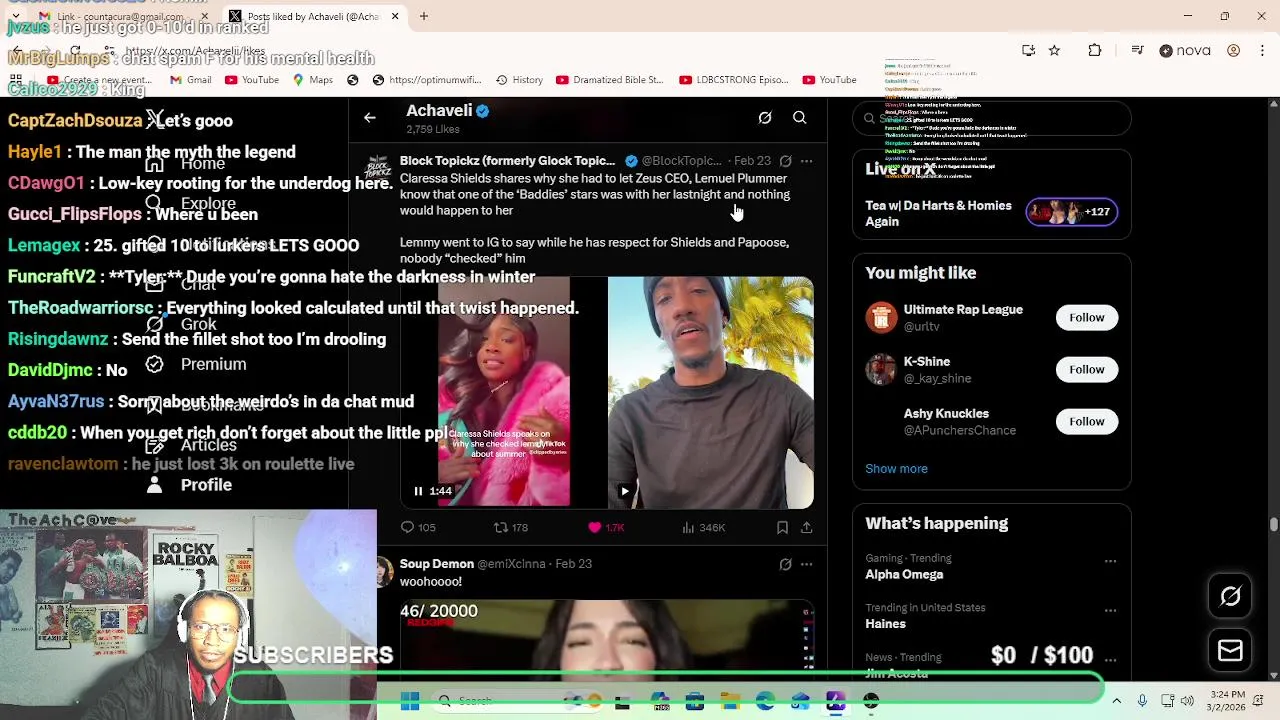Open more options for Jim Acosta trend

pos(1110,660)
